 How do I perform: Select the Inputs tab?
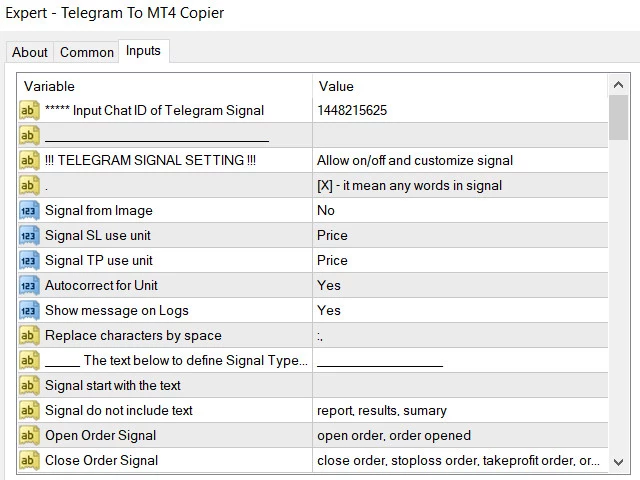[143, 51]
